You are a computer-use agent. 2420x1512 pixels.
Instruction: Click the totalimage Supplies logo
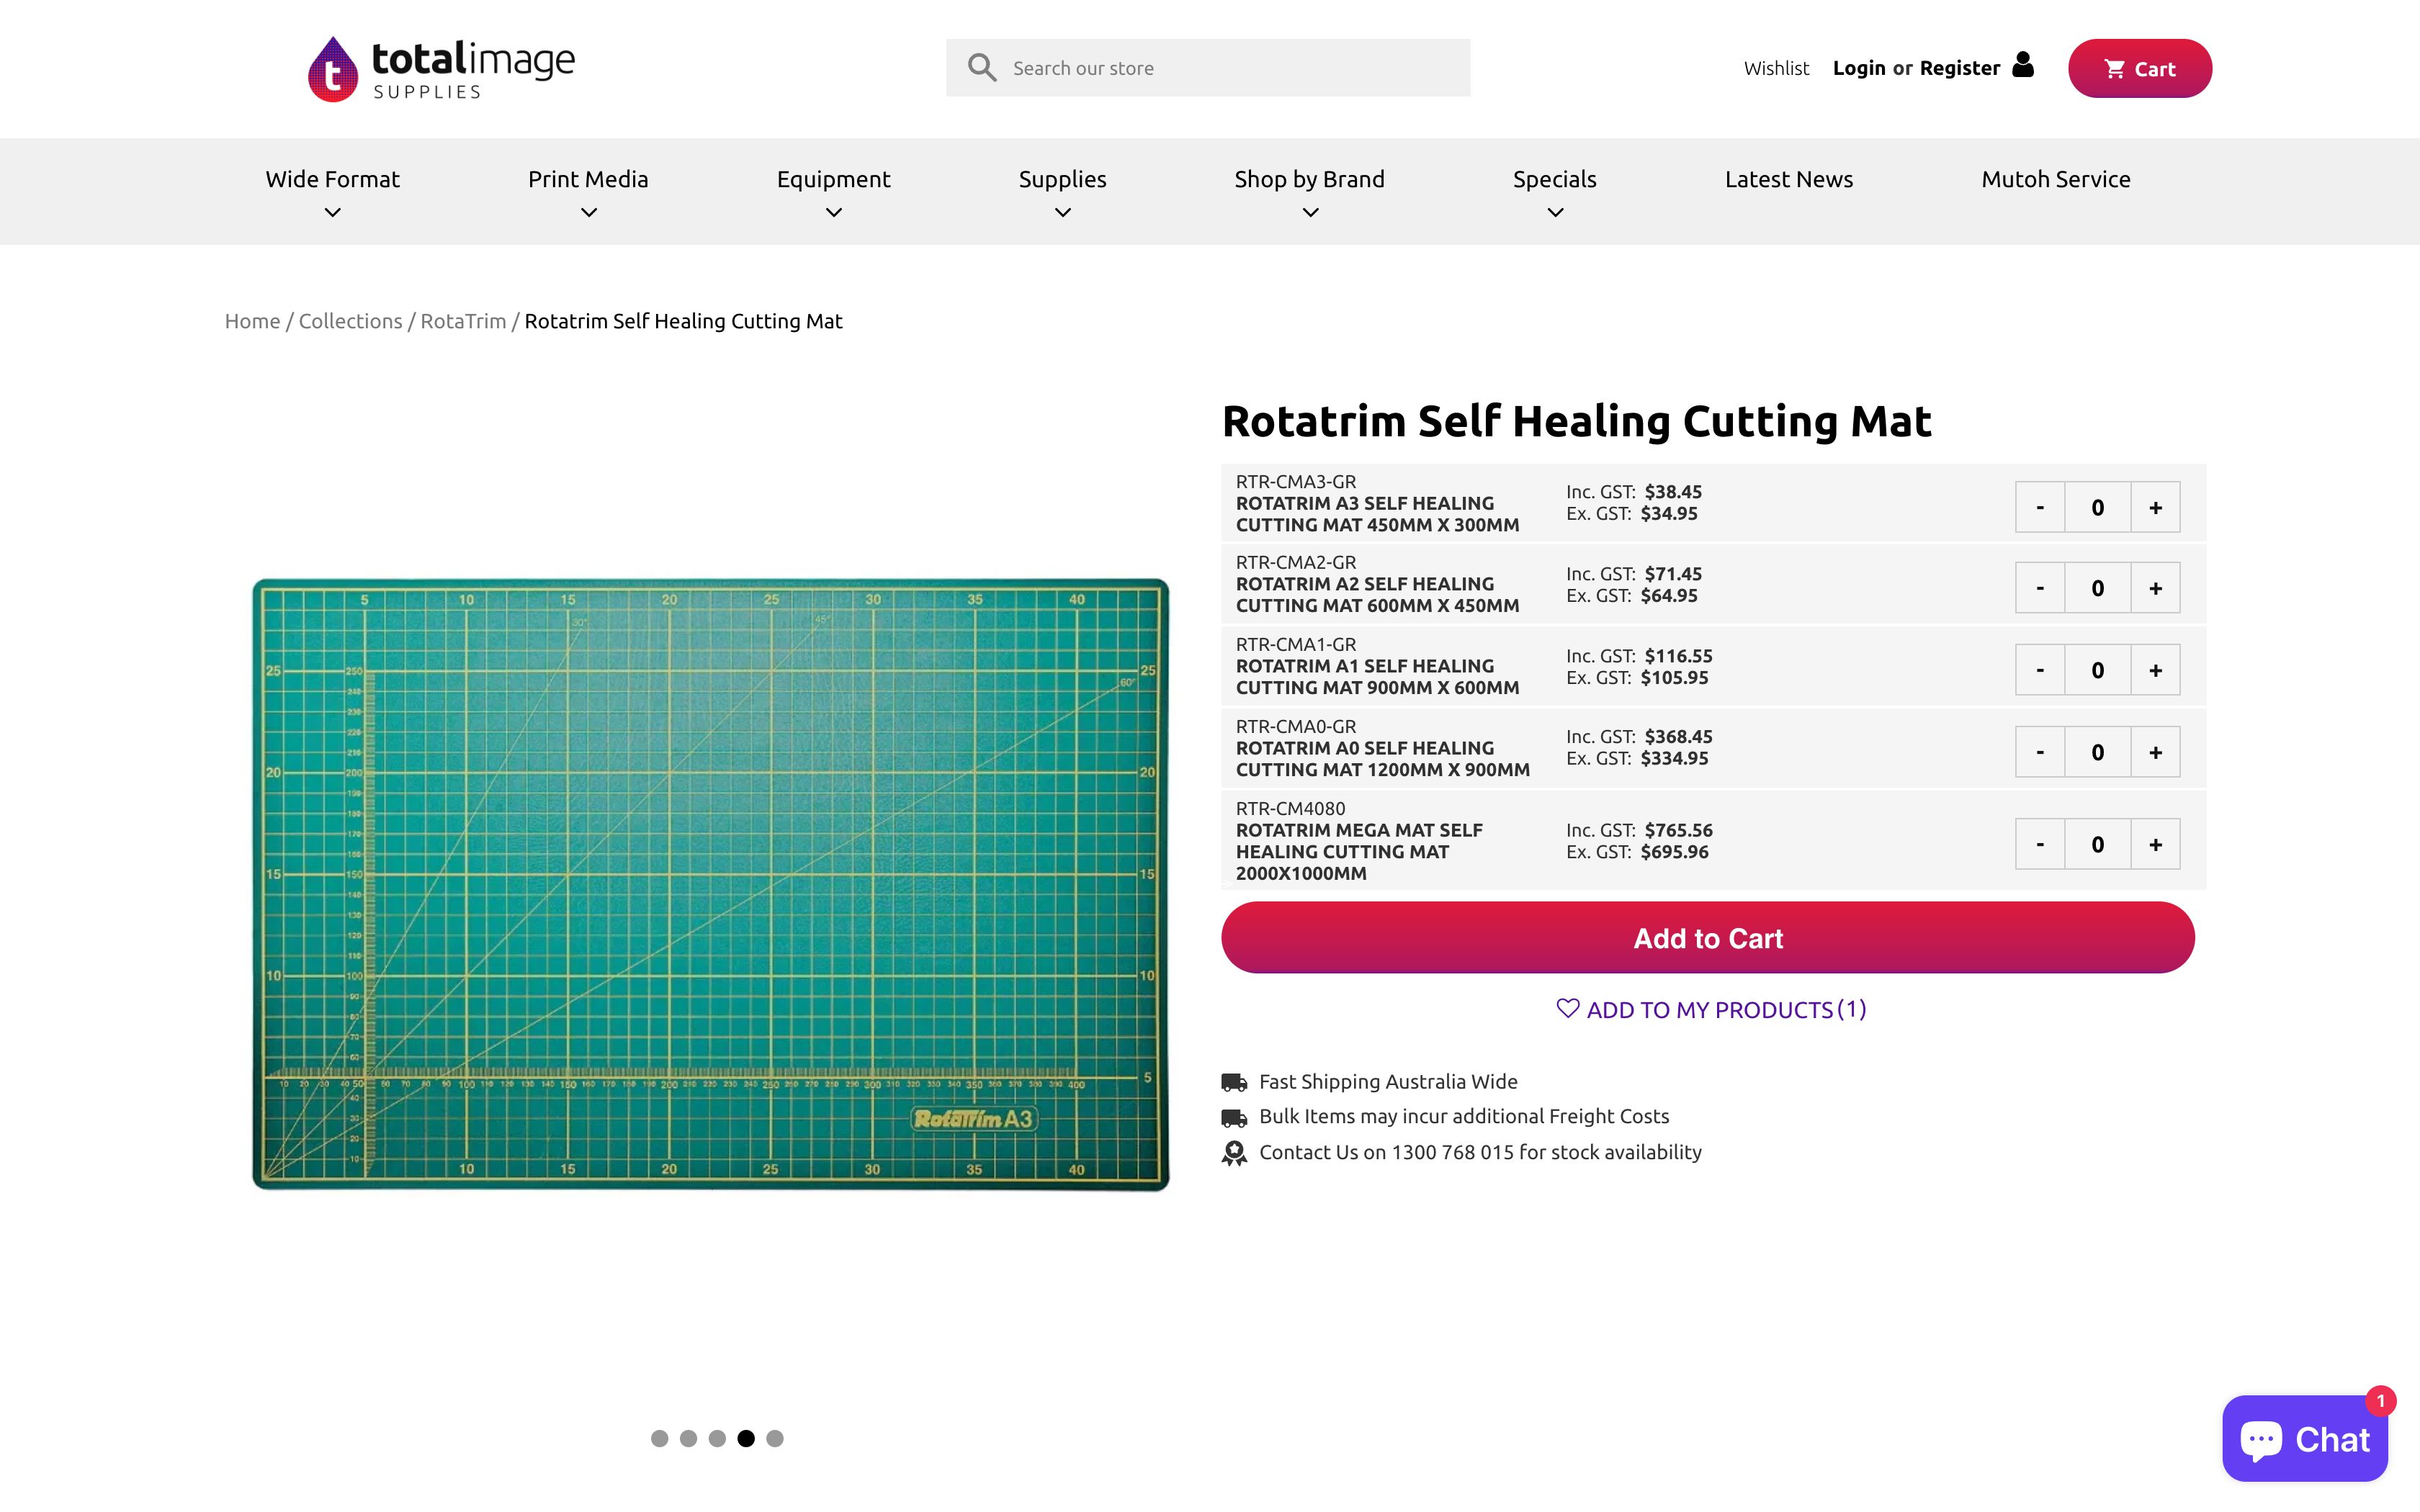pyautogui.click(x=440, y=66)
